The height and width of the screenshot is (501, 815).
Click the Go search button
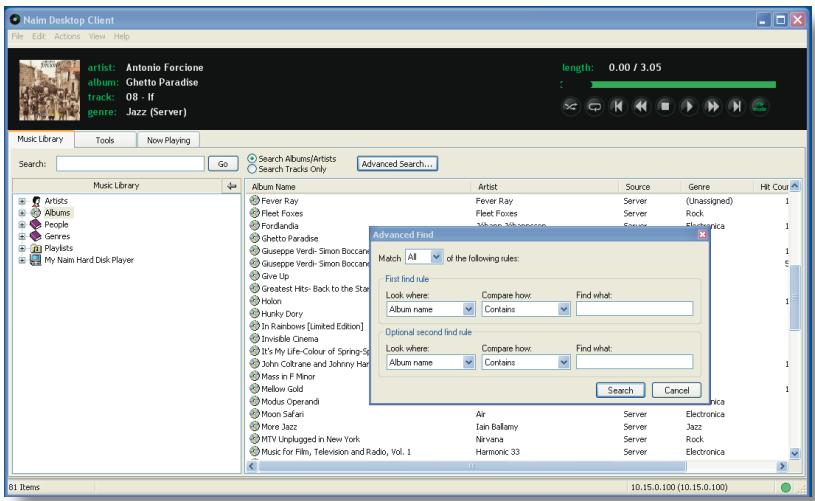(223, 164)
